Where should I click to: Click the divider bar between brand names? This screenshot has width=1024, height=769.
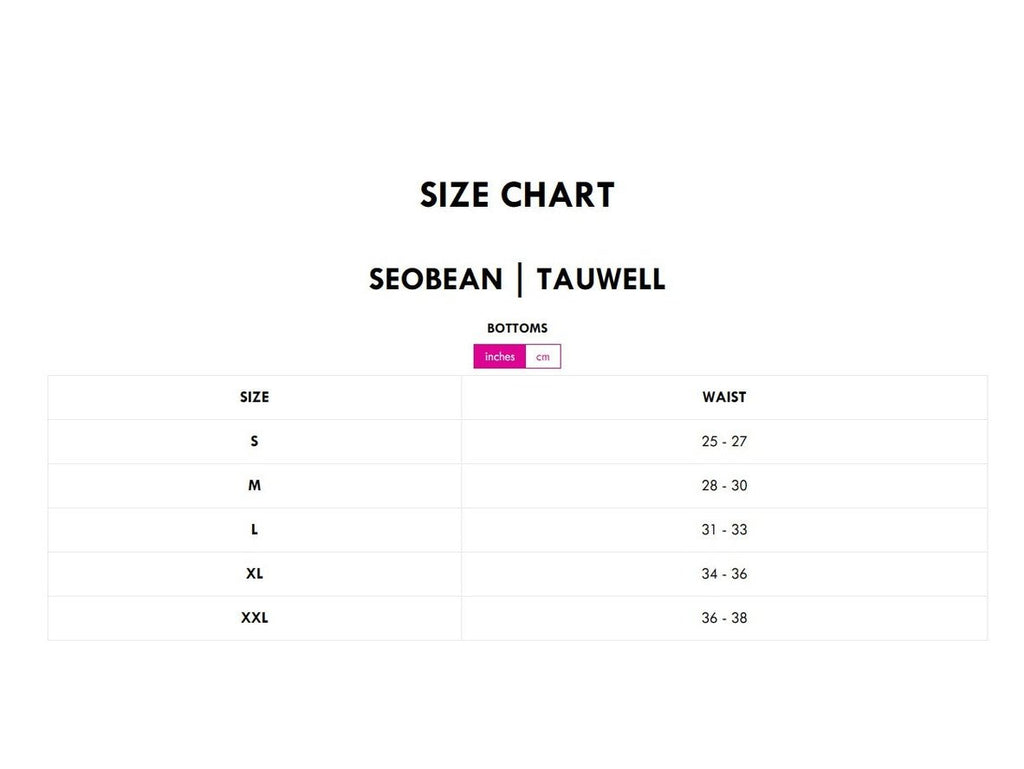coord(519,279)
